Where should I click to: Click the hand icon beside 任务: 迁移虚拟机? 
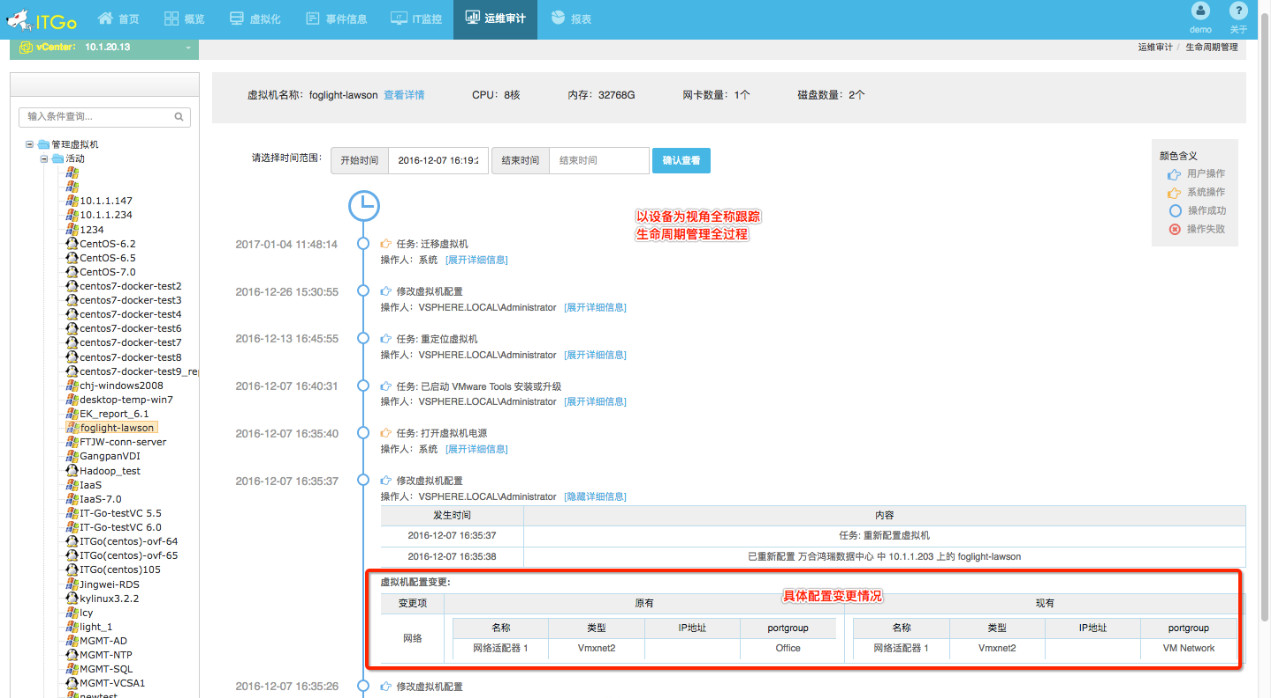tap(387, 244)
